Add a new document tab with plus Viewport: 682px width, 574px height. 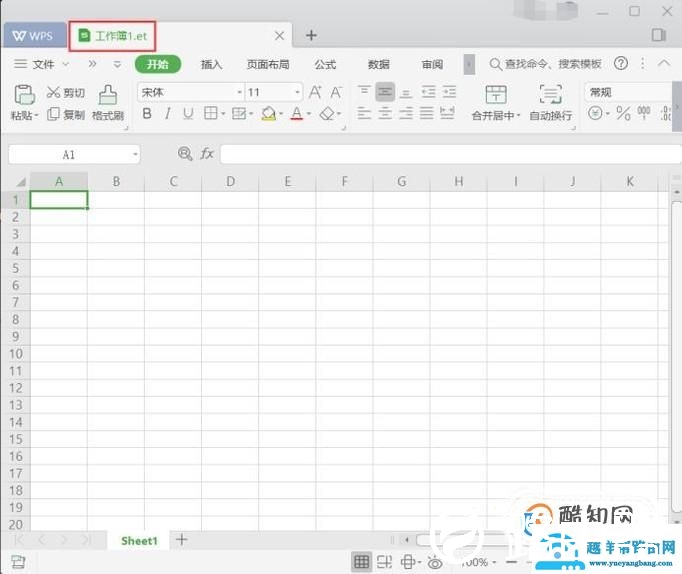coord(311,36)
